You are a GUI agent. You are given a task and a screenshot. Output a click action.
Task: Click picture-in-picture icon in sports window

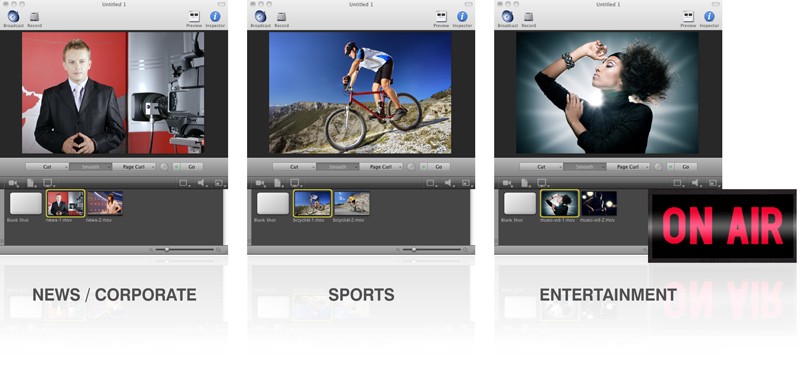(x=466, y=183)
